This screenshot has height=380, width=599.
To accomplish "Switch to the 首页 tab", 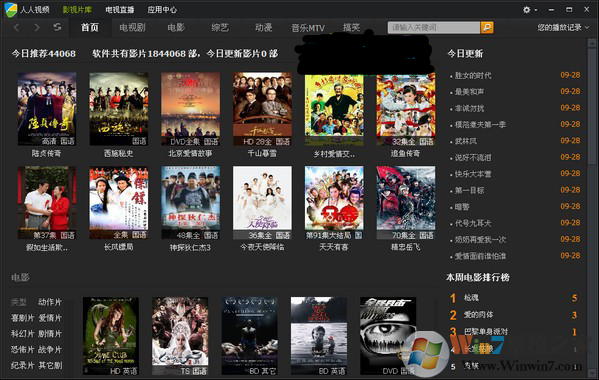I will [90, 27].
